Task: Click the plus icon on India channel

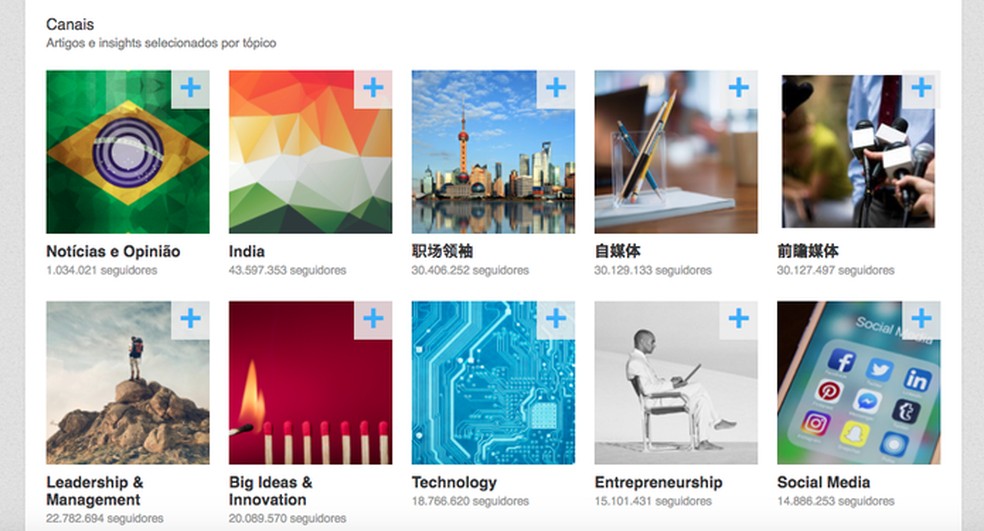Action: [x=373, y=88]
